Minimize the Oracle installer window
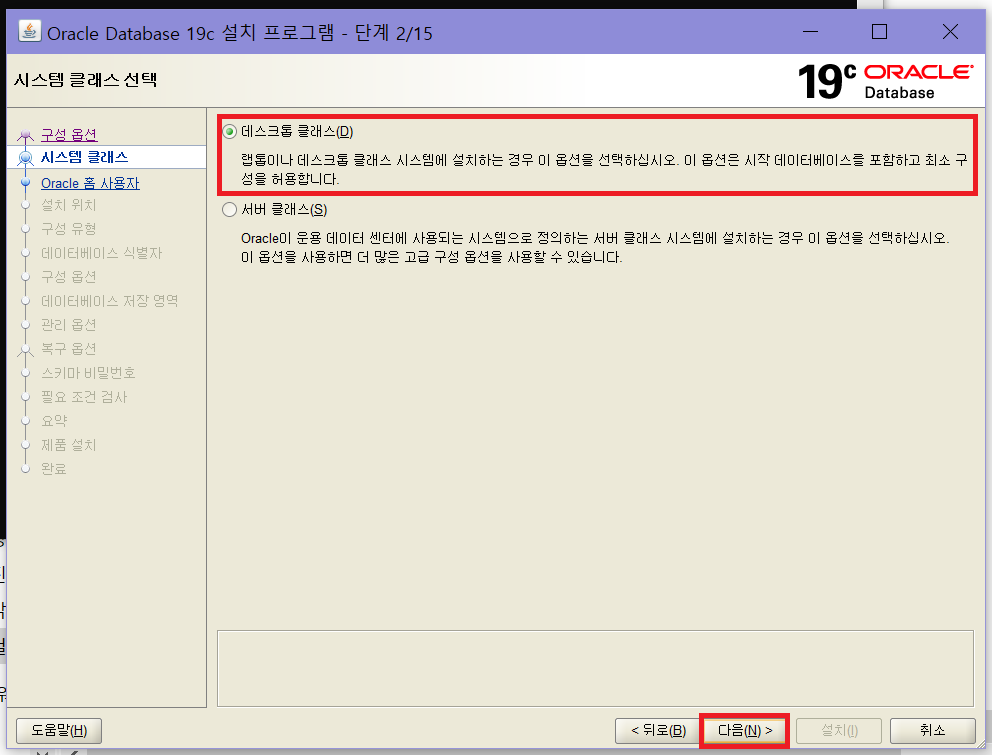This screenshot has width=992, height=755. (810, 32)
